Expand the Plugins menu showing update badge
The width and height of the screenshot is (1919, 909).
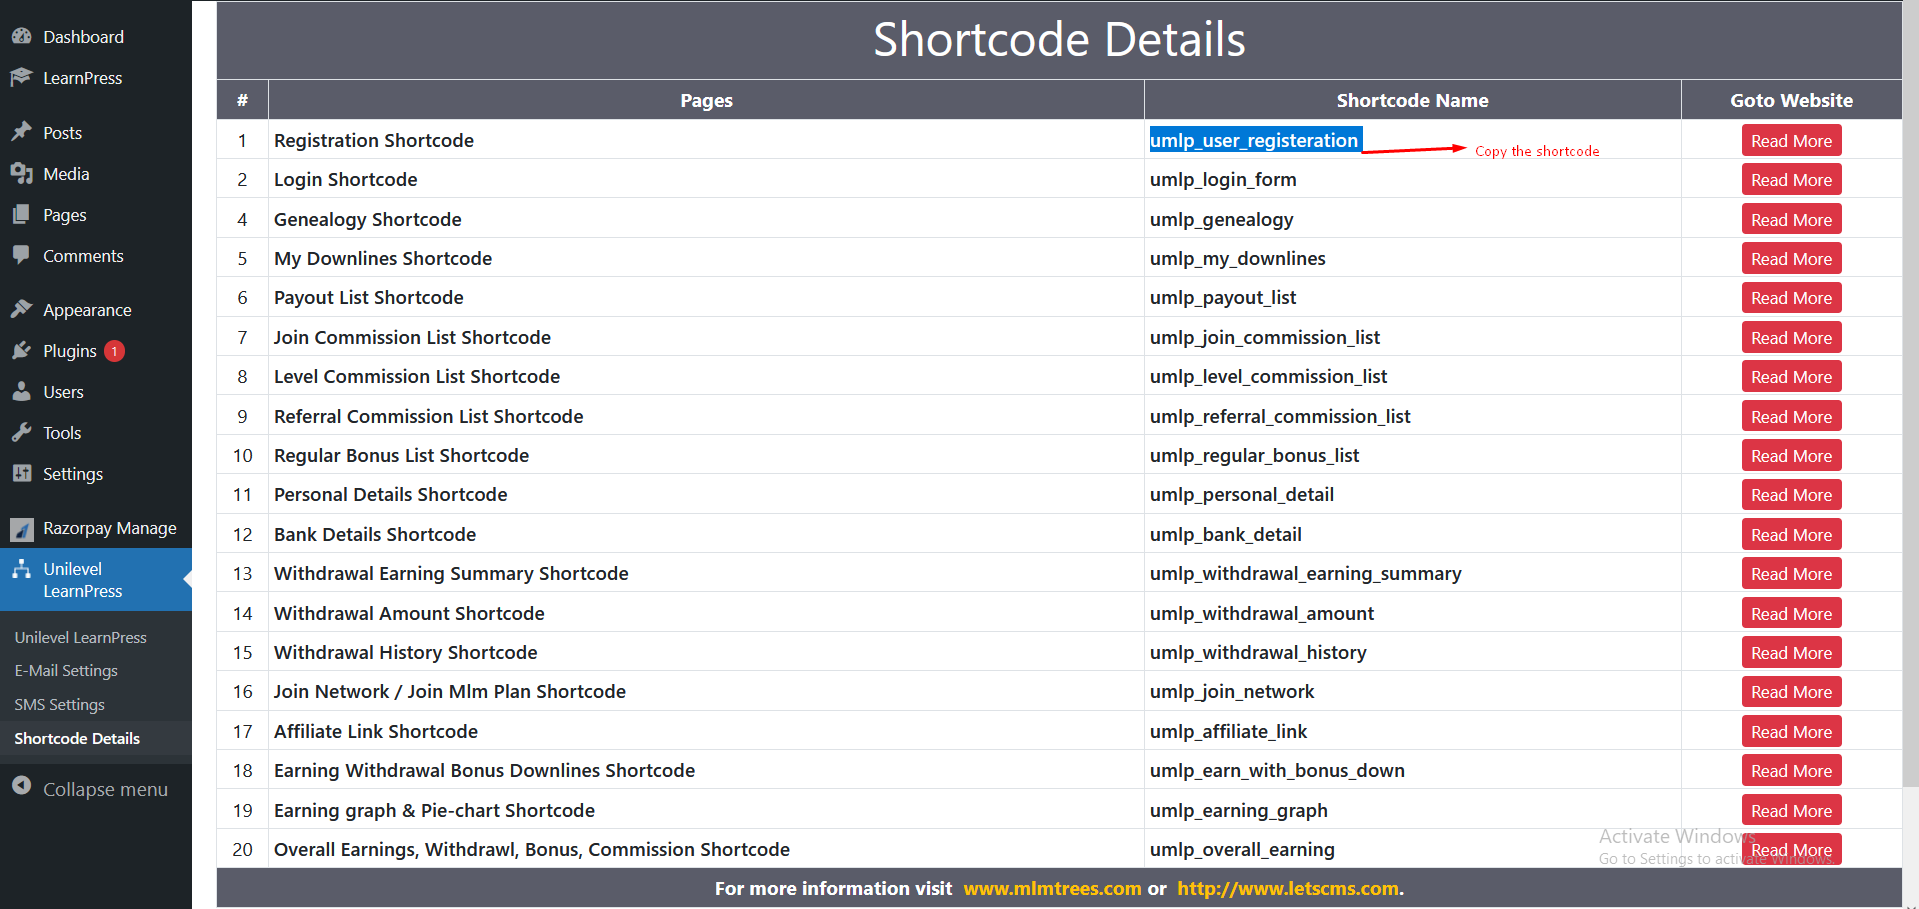click(x=68, y=350)
